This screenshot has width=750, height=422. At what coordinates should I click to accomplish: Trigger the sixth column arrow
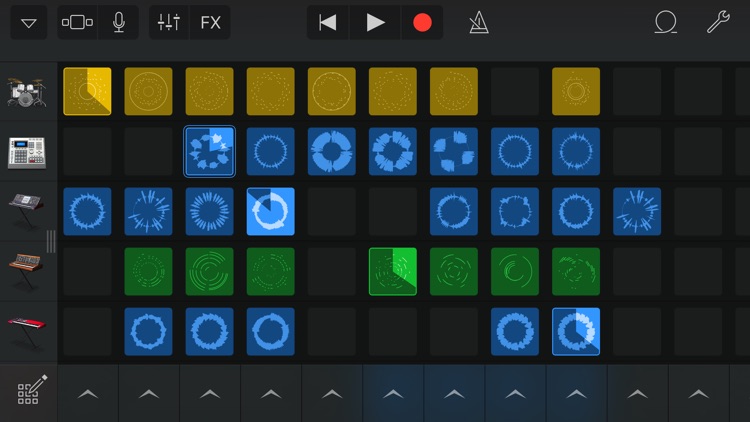coord(393,394)
